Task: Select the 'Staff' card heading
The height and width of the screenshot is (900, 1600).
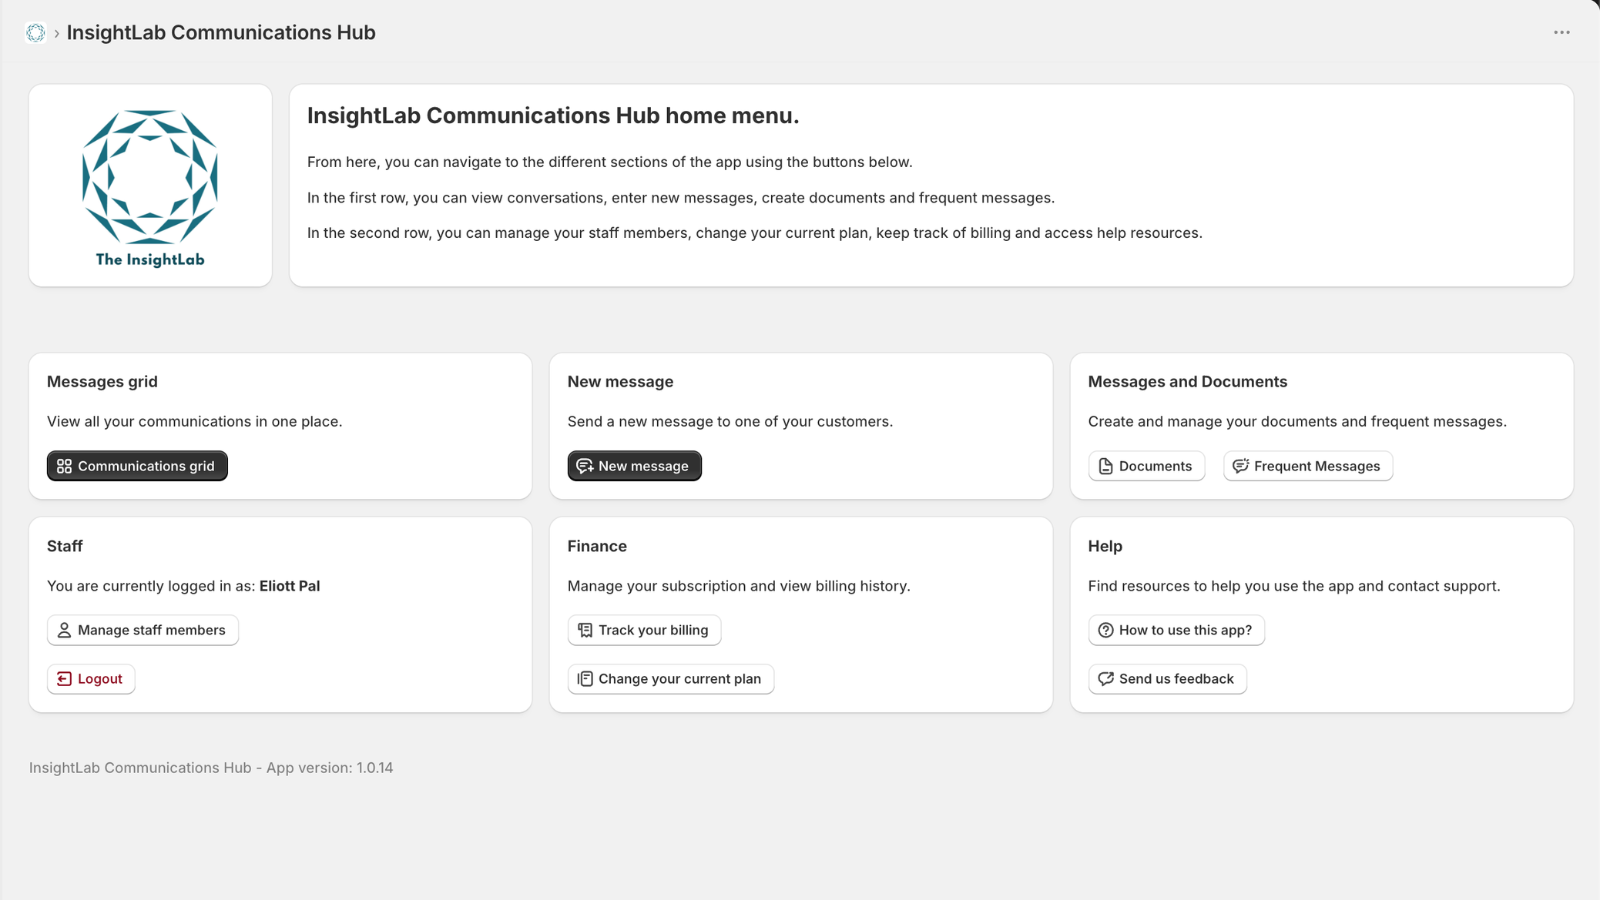Action: point(65,546)
